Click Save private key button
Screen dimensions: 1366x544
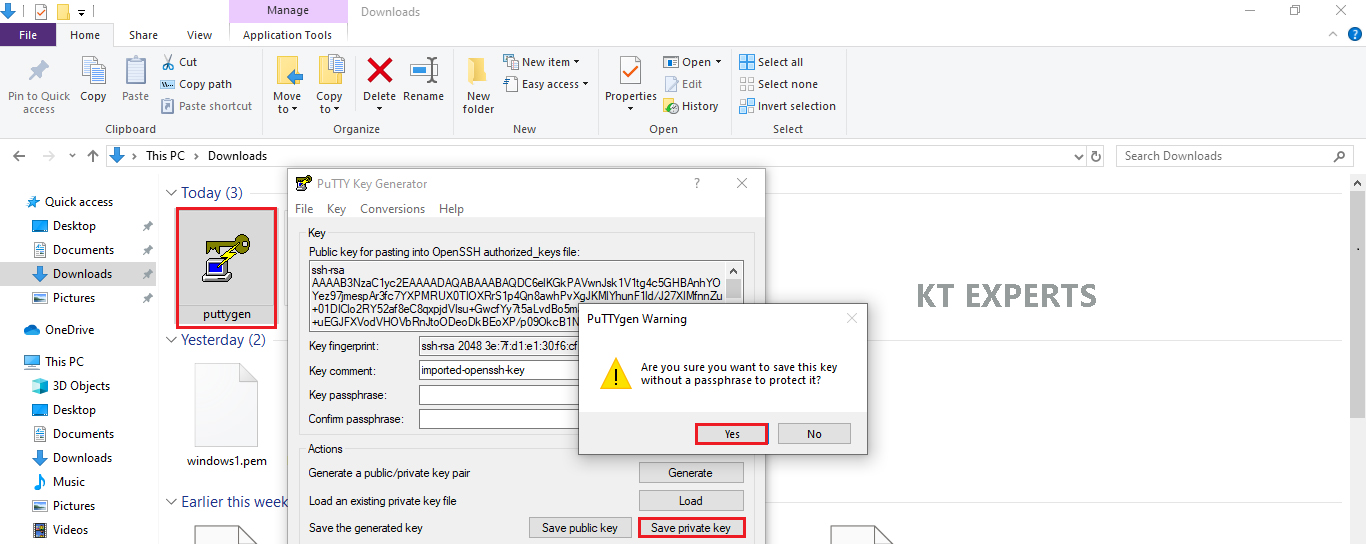[691, 528]
